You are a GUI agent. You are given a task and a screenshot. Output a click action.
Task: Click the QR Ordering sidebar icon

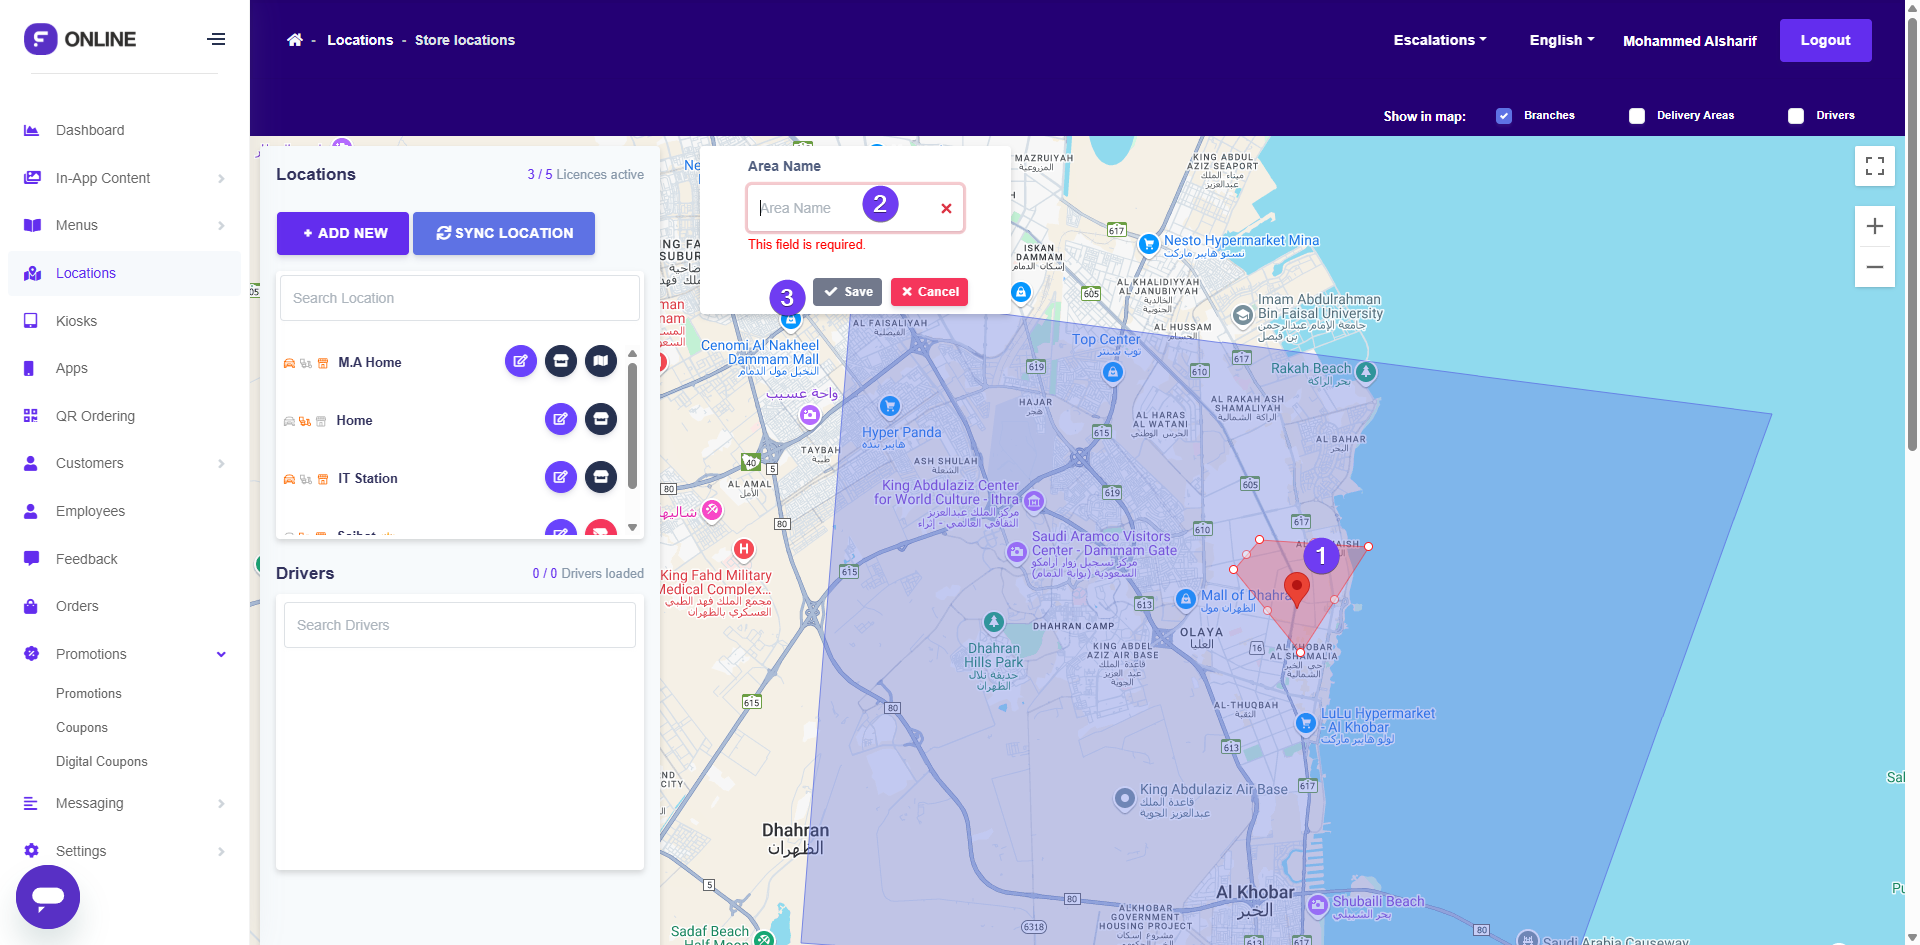[31, 416]
